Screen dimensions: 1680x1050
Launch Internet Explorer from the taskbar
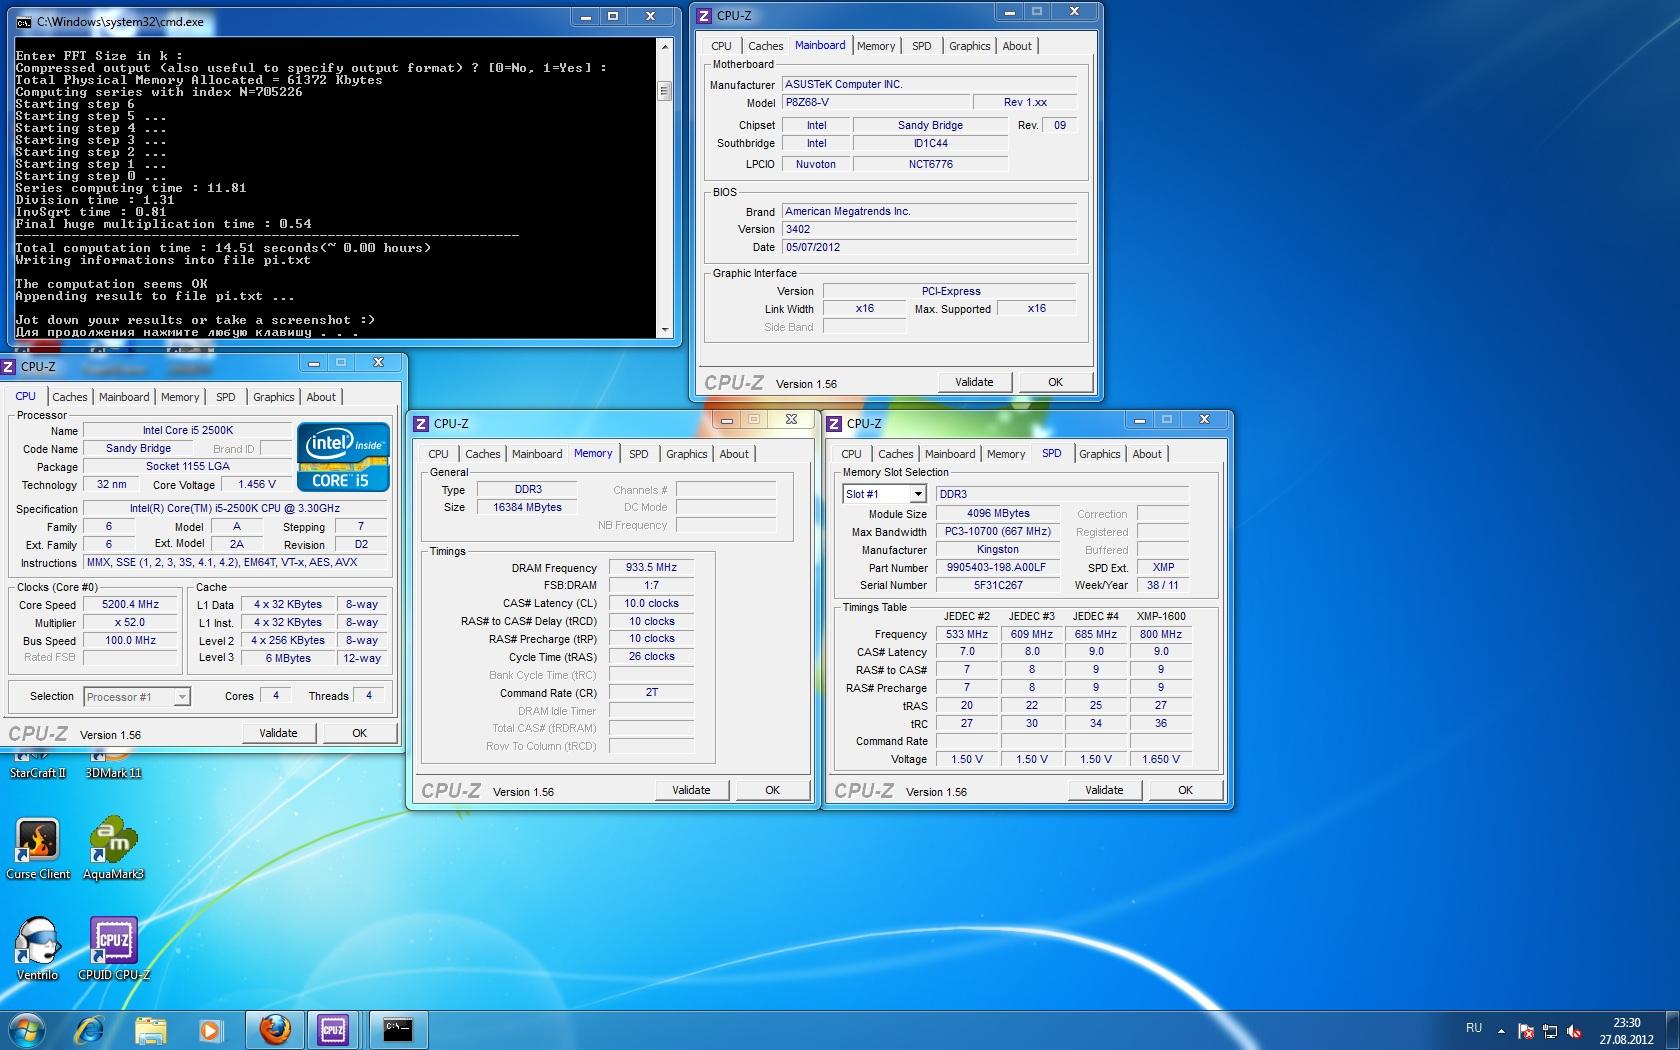89,1029
